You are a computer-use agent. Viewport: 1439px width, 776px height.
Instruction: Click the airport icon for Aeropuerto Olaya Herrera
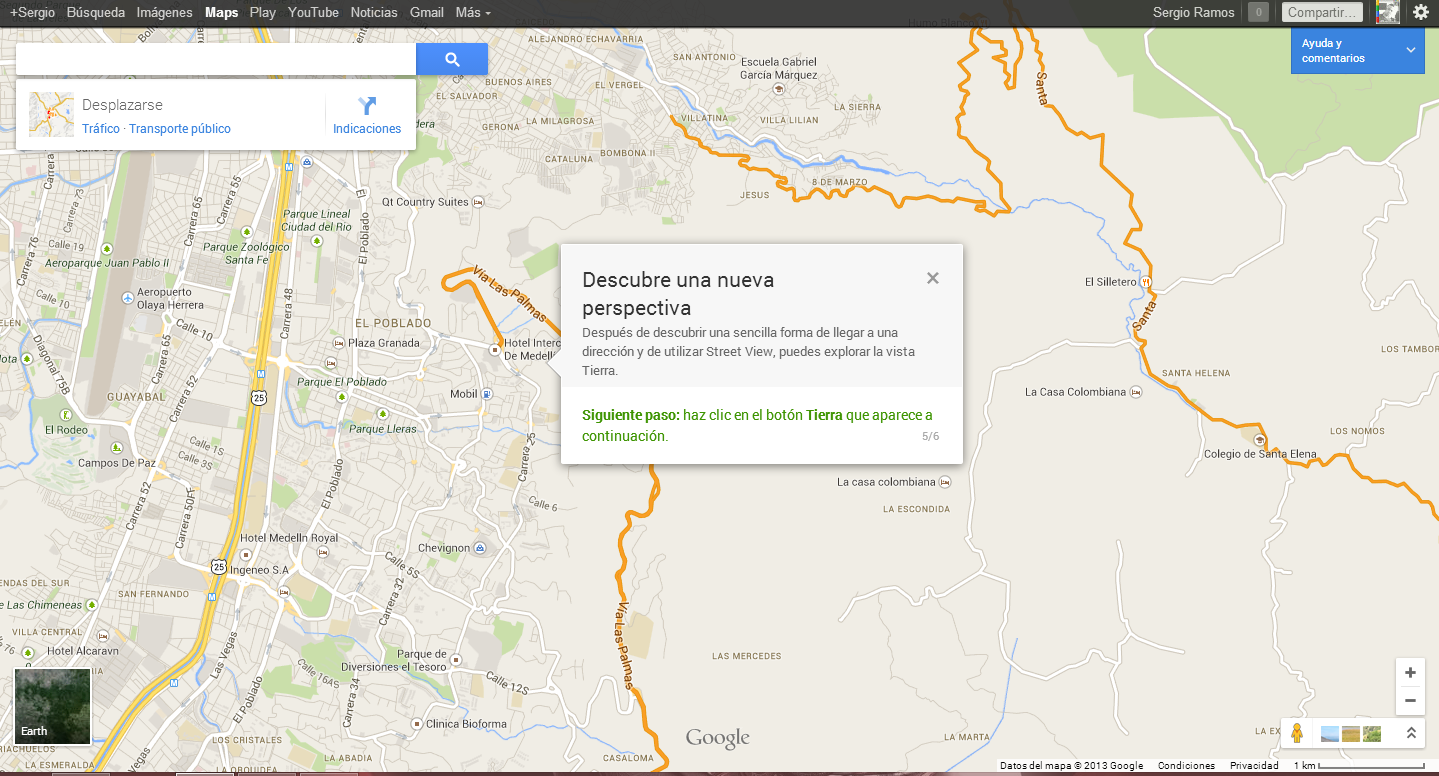tap(127, 298)
